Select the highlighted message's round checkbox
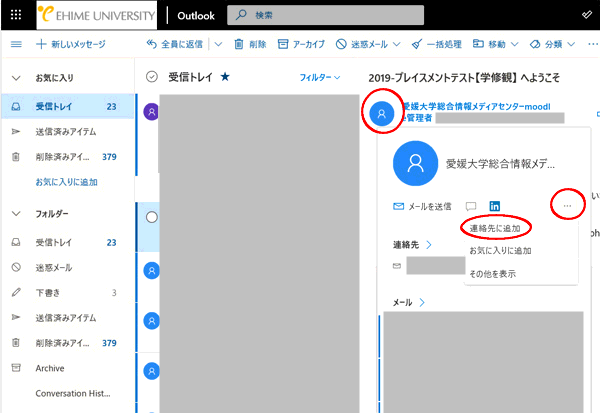The width and height of the screenshot is (600, 413). click(152, 217)
